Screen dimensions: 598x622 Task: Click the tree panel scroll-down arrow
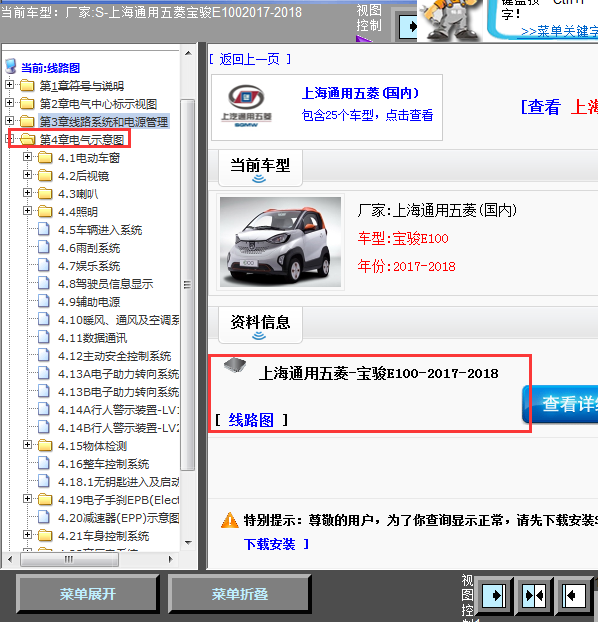coord(188,542)
